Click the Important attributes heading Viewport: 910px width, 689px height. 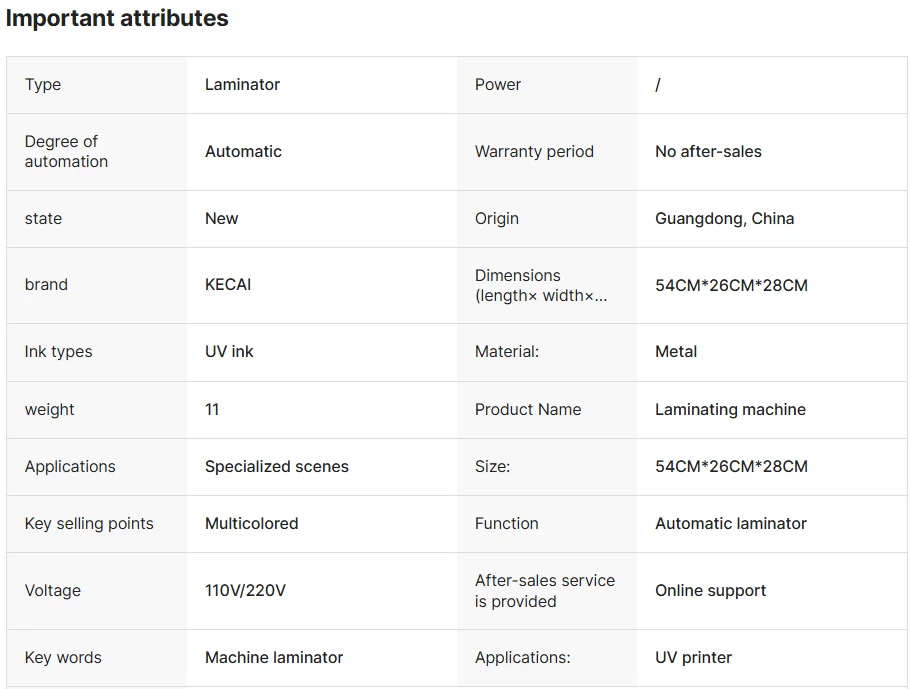[x=117, y=18]
